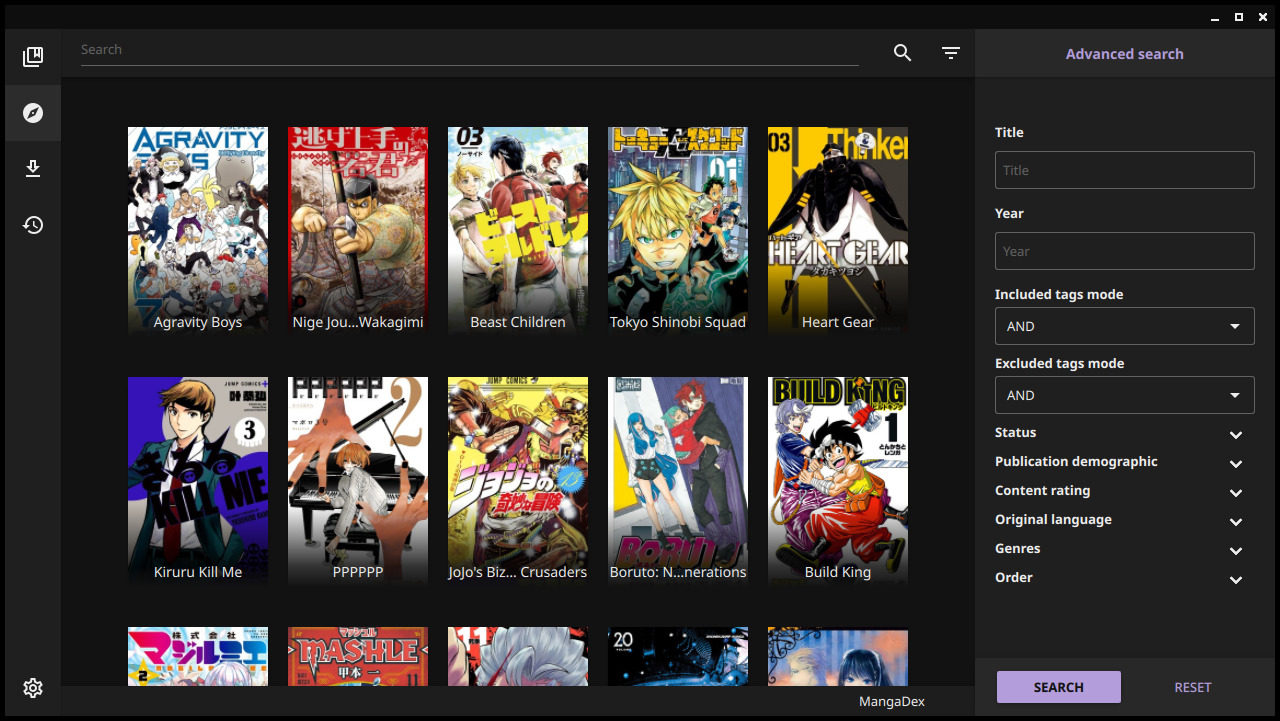Screen dimensions: 1280x721
Task: Click the RESET button
Action: point(1193,687)
